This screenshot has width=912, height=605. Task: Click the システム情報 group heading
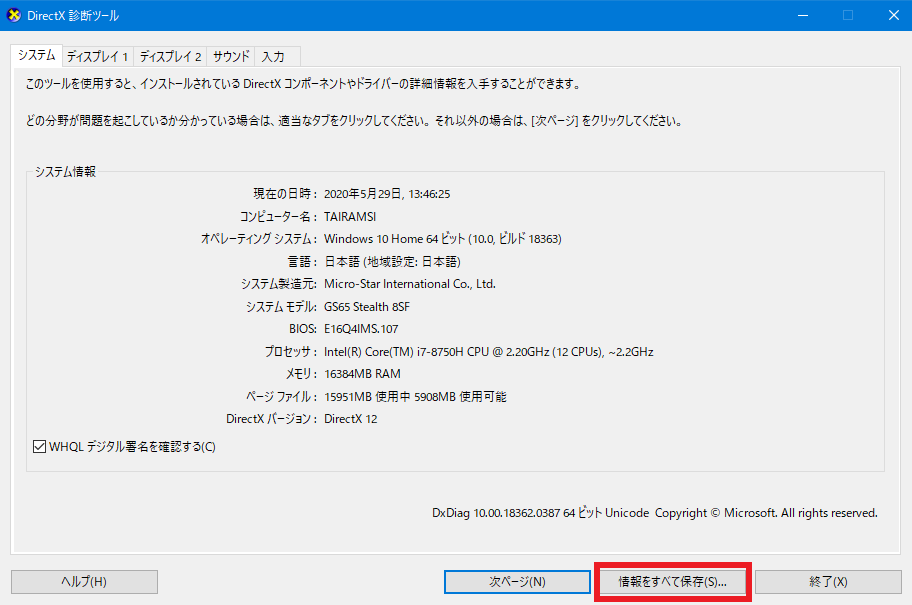tap(65, 172)
